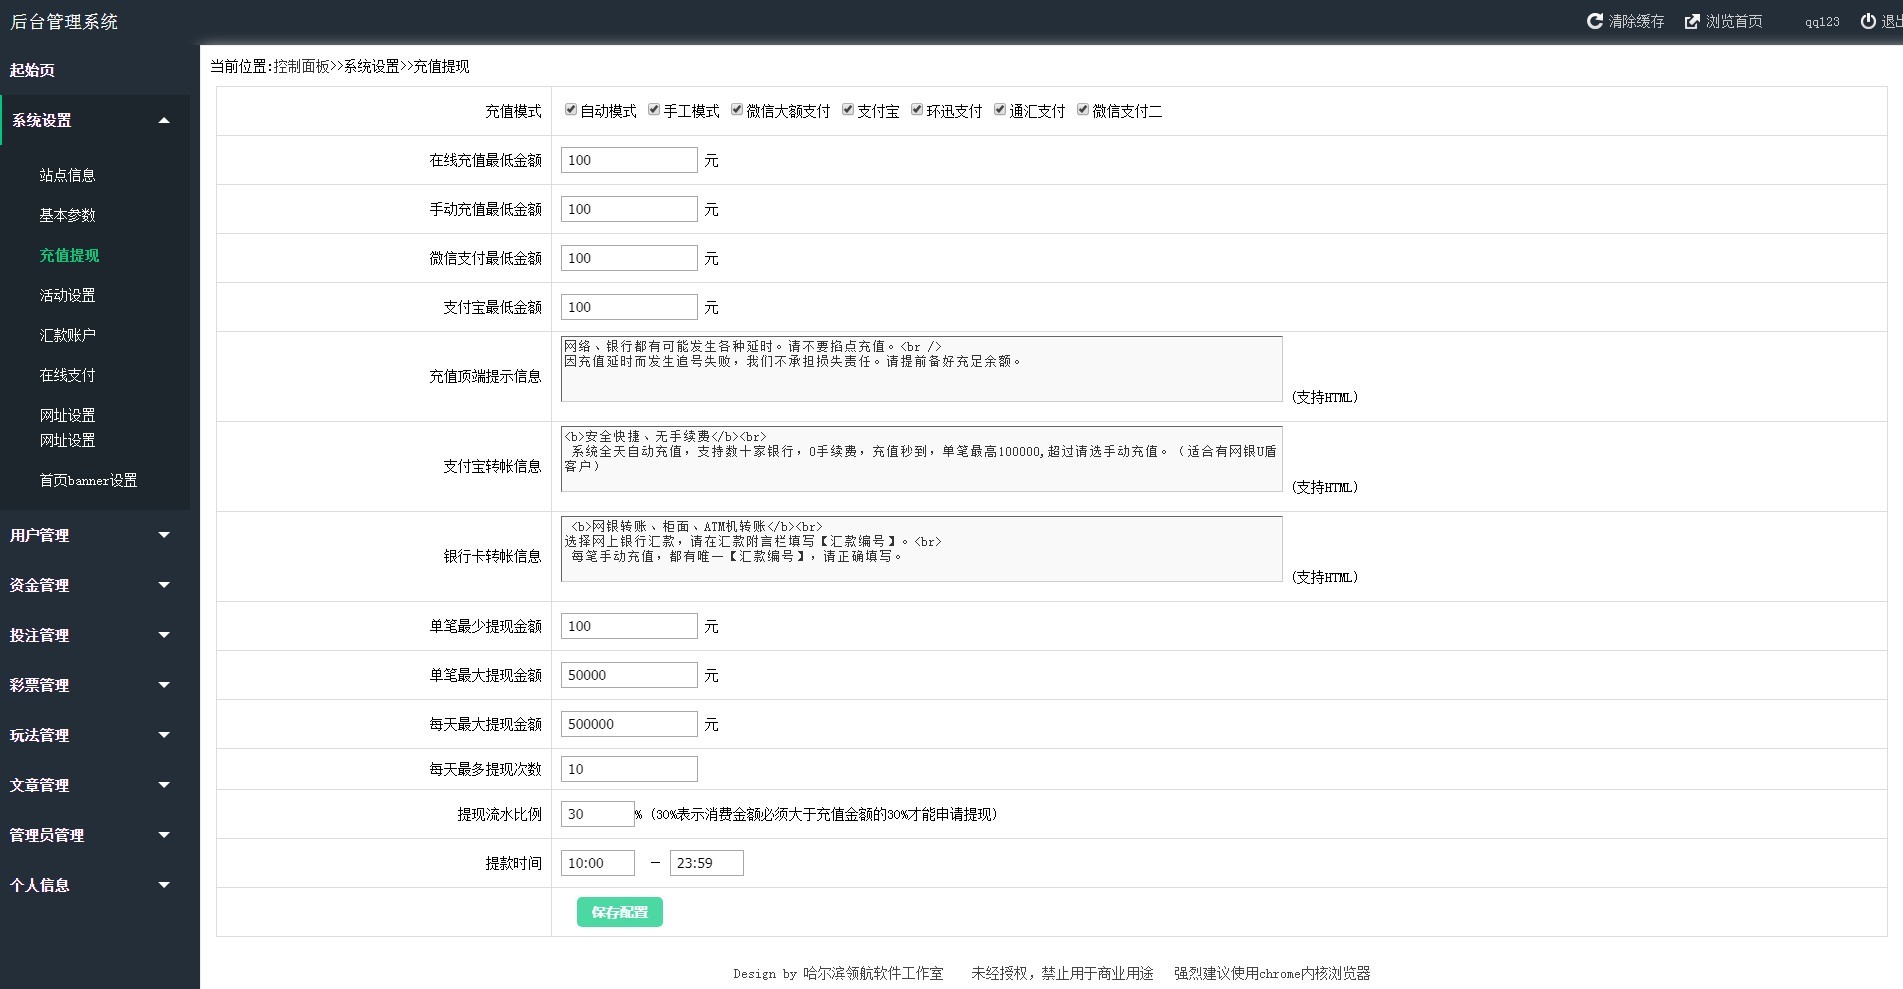The width and height of the screenshot is (1903, 989).
Task: Disable the 微信大额支付 checkbox
Action: coord(737,110)
